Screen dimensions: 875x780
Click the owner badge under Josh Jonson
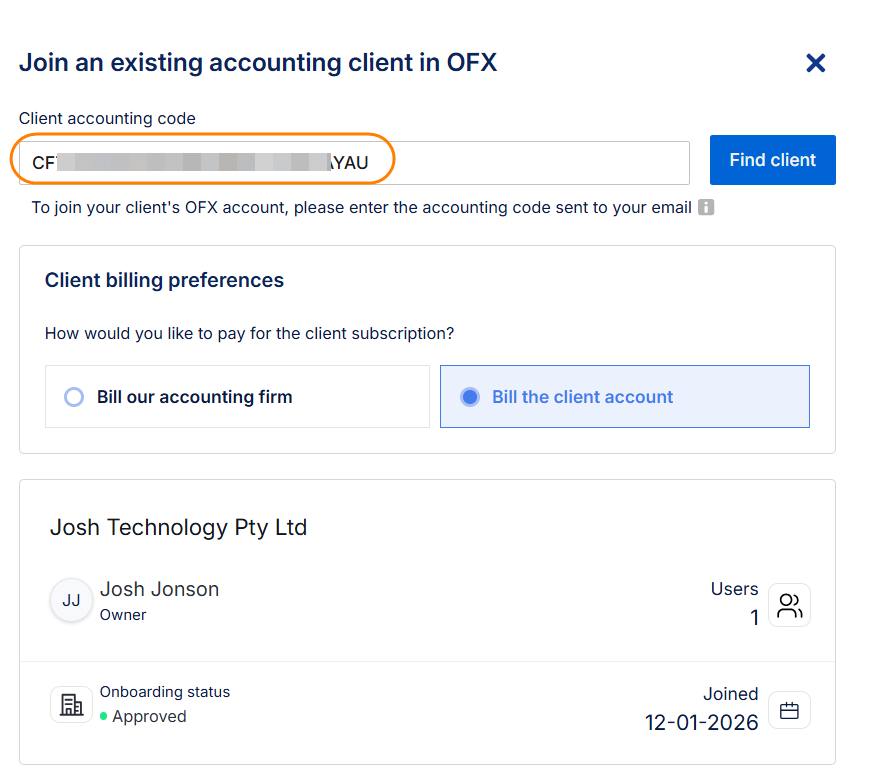122,615
